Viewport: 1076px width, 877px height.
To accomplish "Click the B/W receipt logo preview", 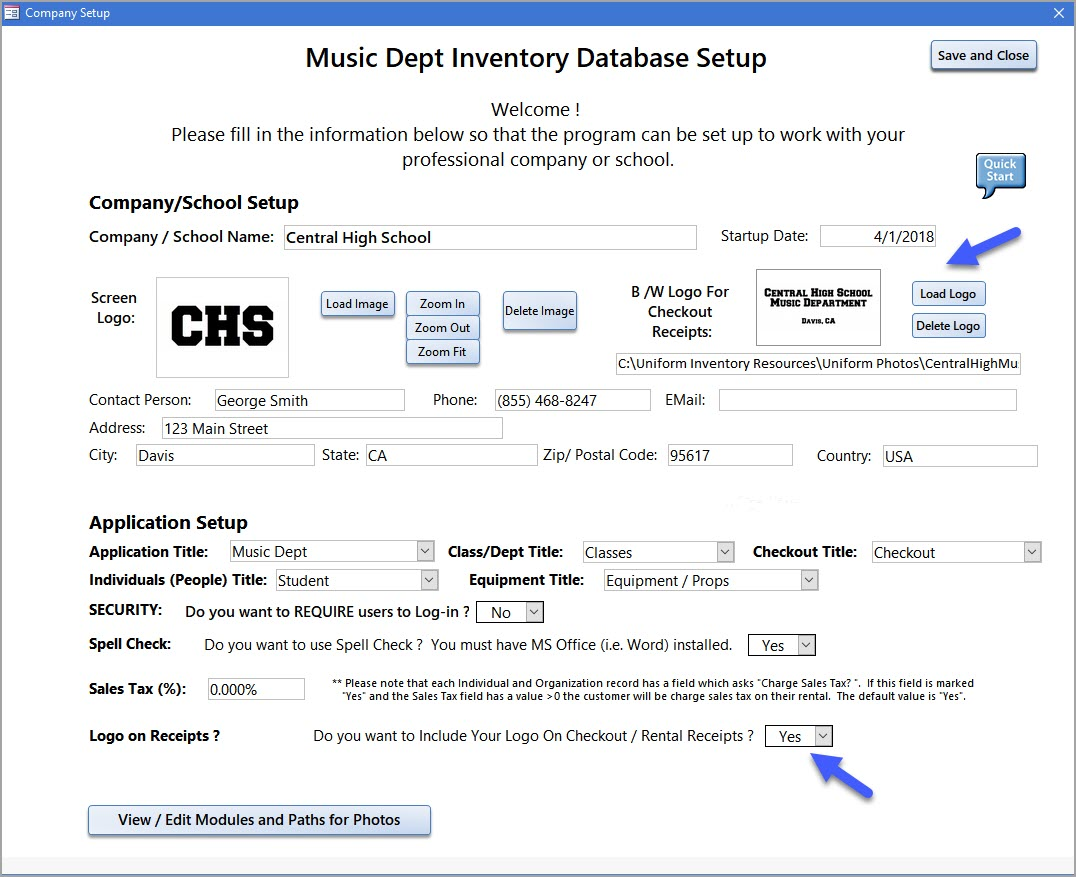I will tap(818, 307).
